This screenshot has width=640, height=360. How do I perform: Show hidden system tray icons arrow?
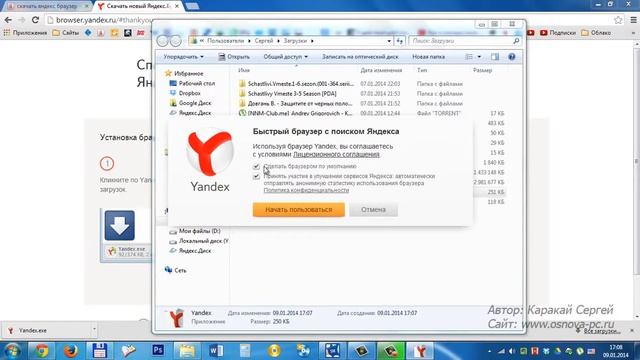click(x=489, y=351)
